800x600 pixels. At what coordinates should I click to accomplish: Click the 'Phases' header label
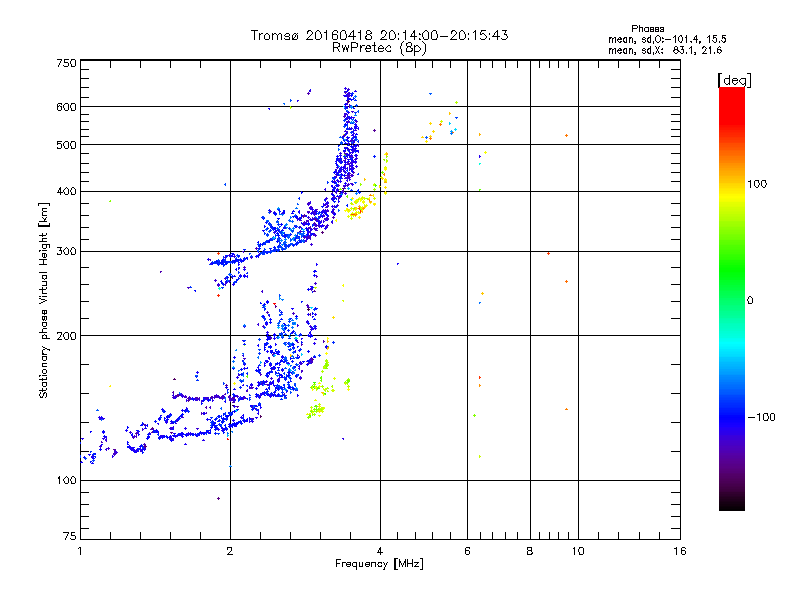click(x=647, y=29)
